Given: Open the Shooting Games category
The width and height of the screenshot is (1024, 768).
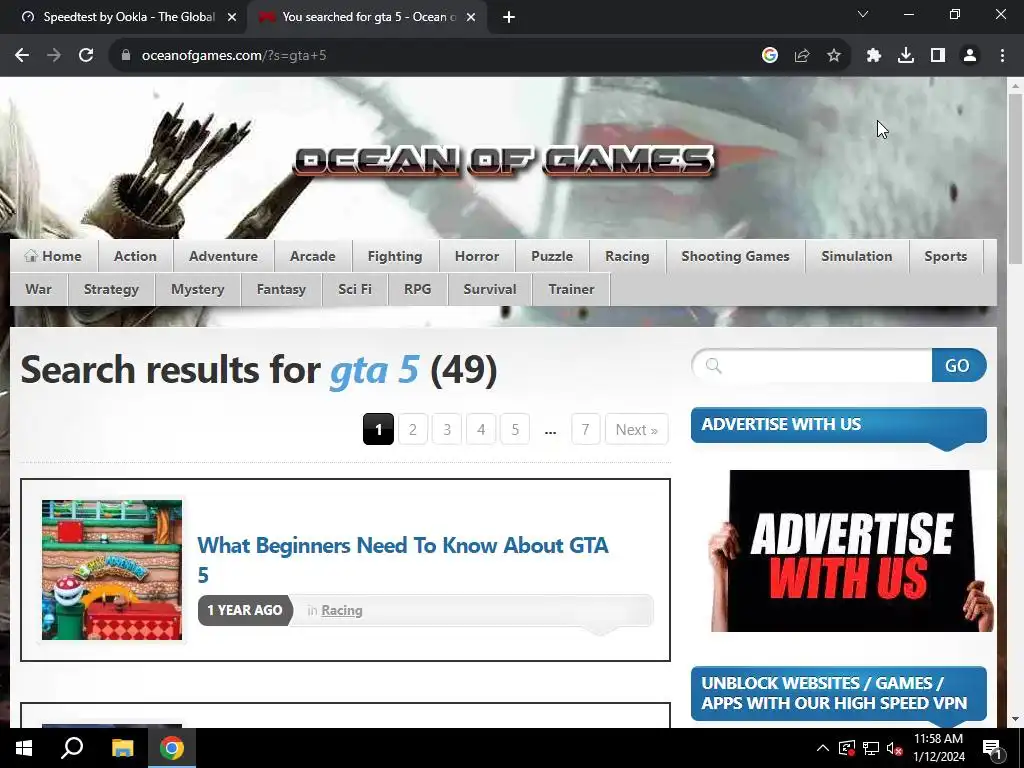Looking at the screenshot, I should (x=735, y=256).
